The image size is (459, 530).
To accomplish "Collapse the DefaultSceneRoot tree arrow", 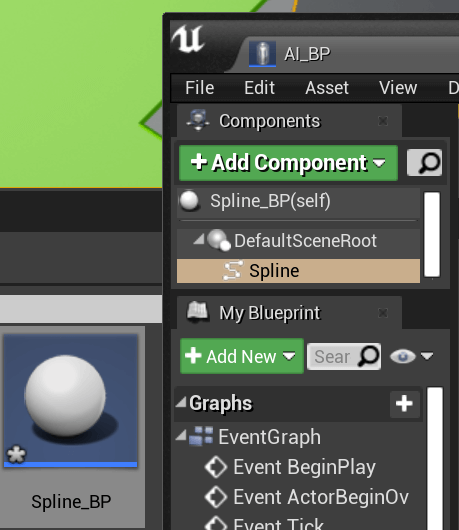I will [199, 240].
